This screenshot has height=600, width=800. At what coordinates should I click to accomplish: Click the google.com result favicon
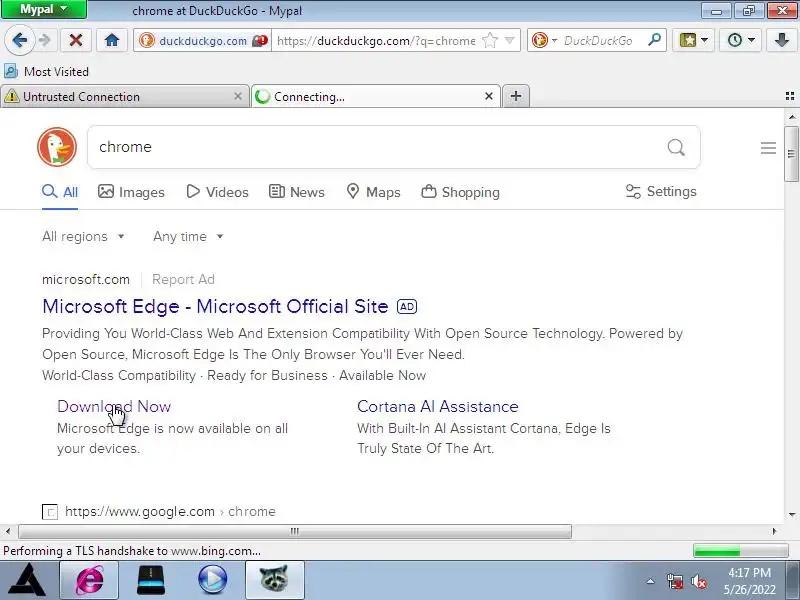49,511
